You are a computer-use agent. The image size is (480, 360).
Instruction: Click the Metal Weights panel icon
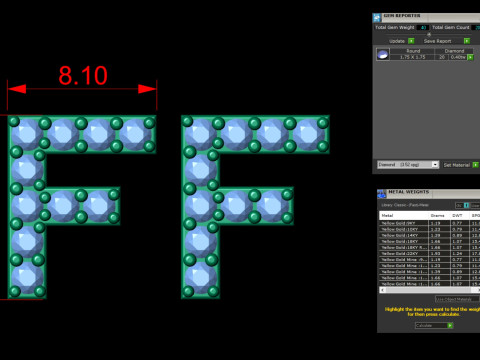[x=382, y=194]
